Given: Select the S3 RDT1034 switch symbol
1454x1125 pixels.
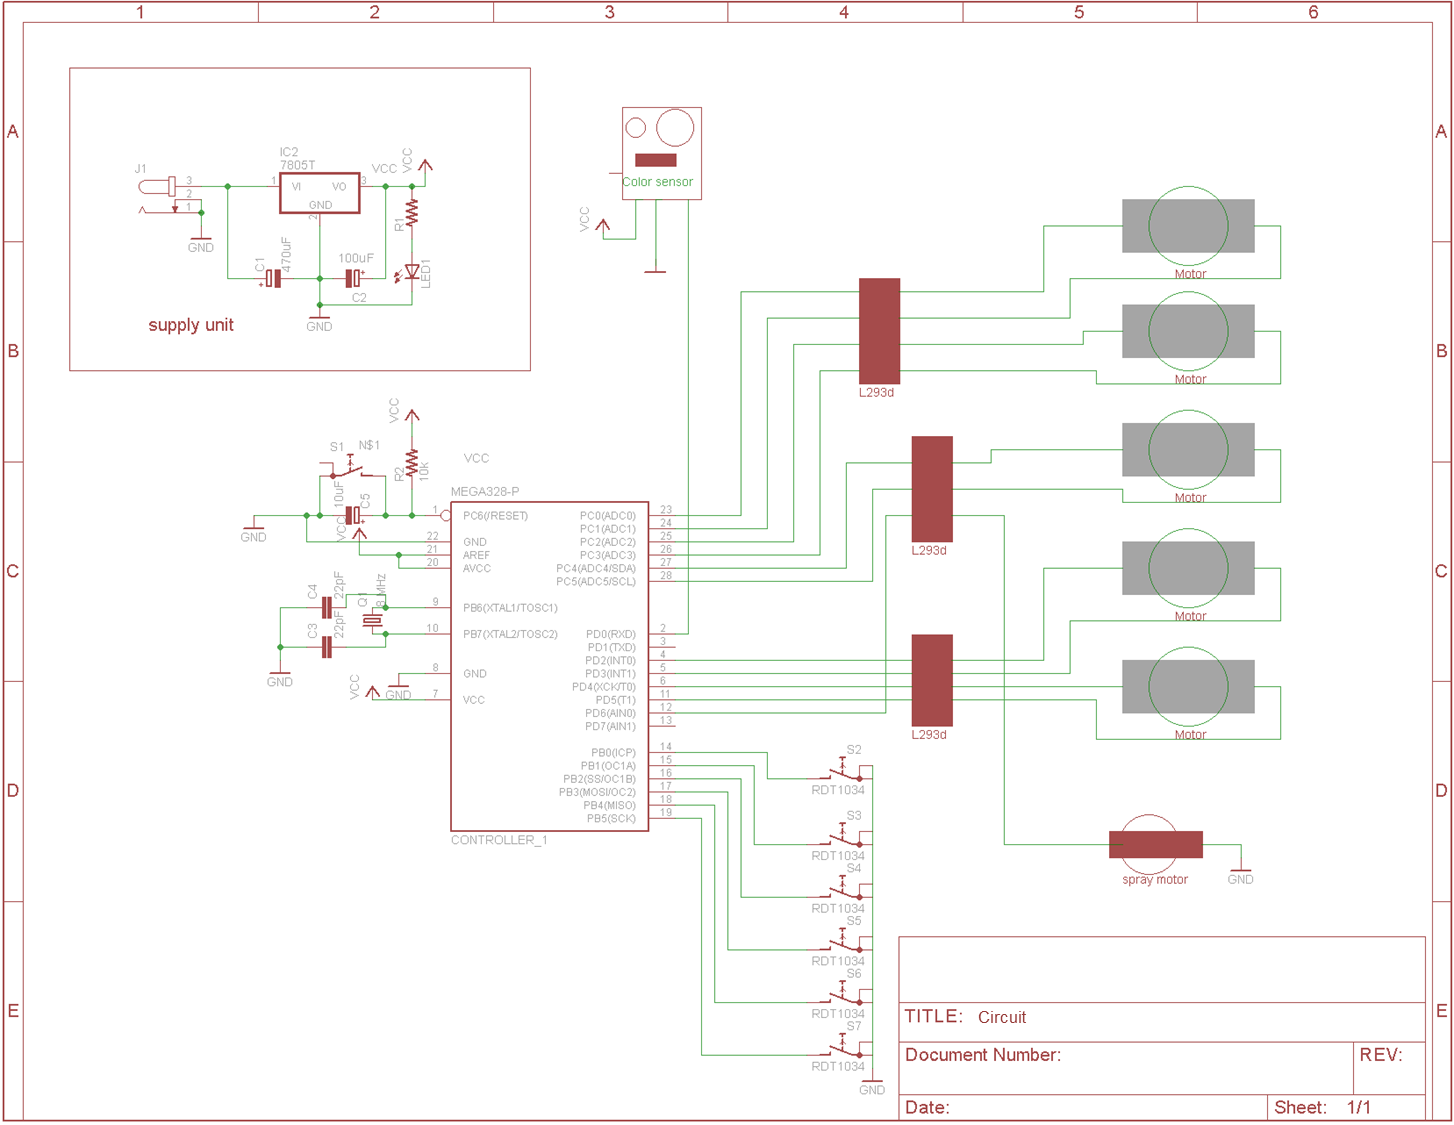Looking at the screenshot, I should tap(843, 837).
